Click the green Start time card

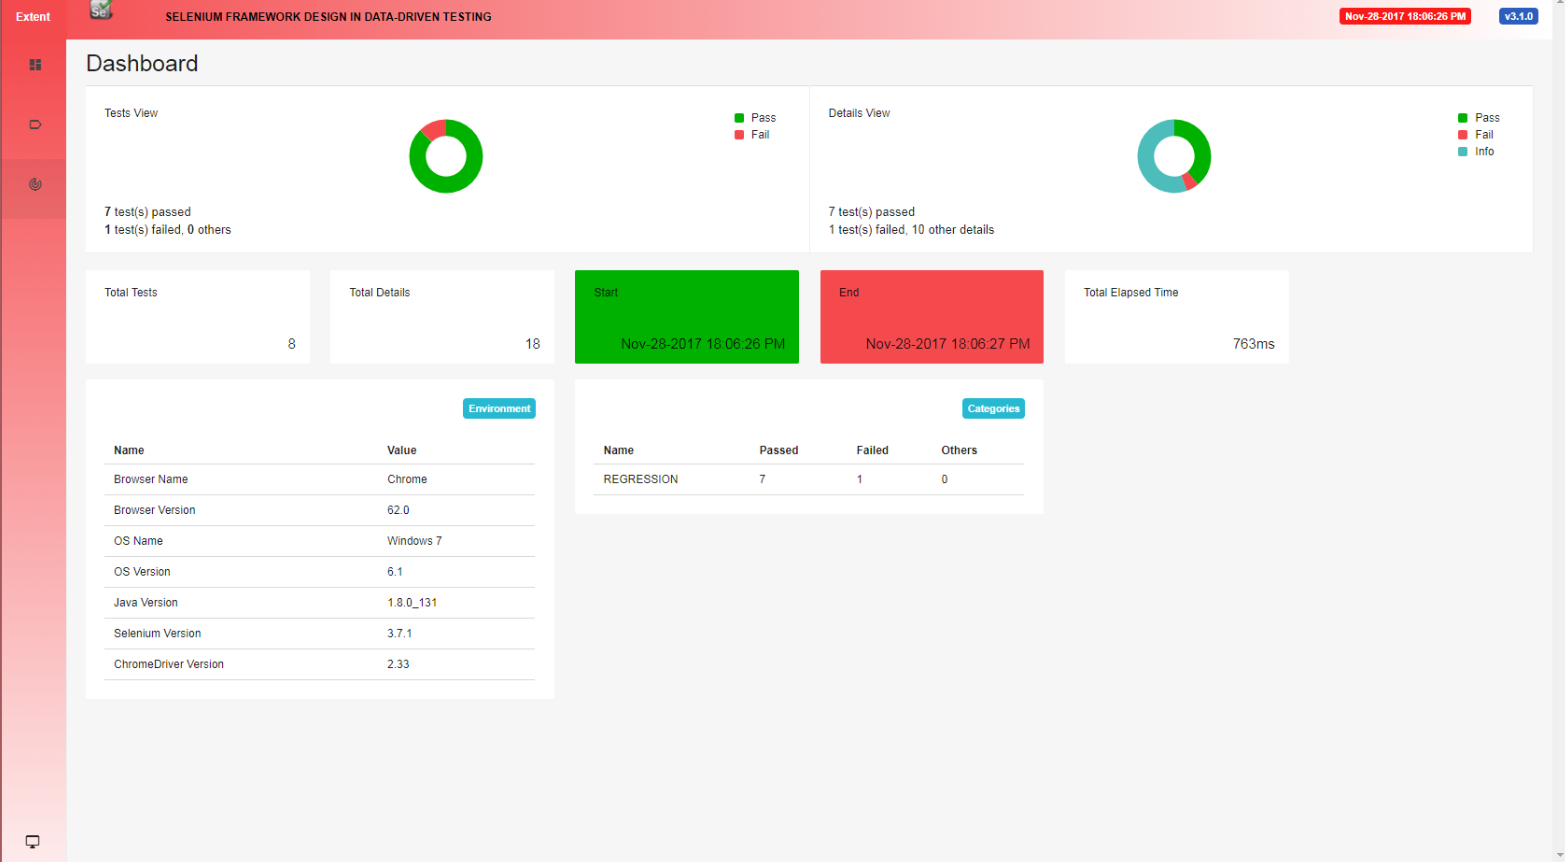pos(687,317)
